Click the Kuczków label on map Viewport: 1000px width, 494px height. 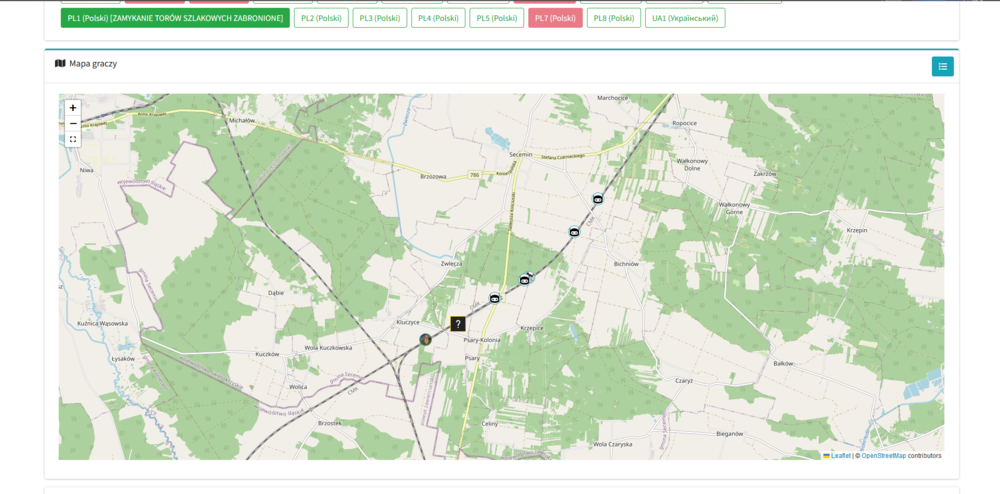[267, 354]
